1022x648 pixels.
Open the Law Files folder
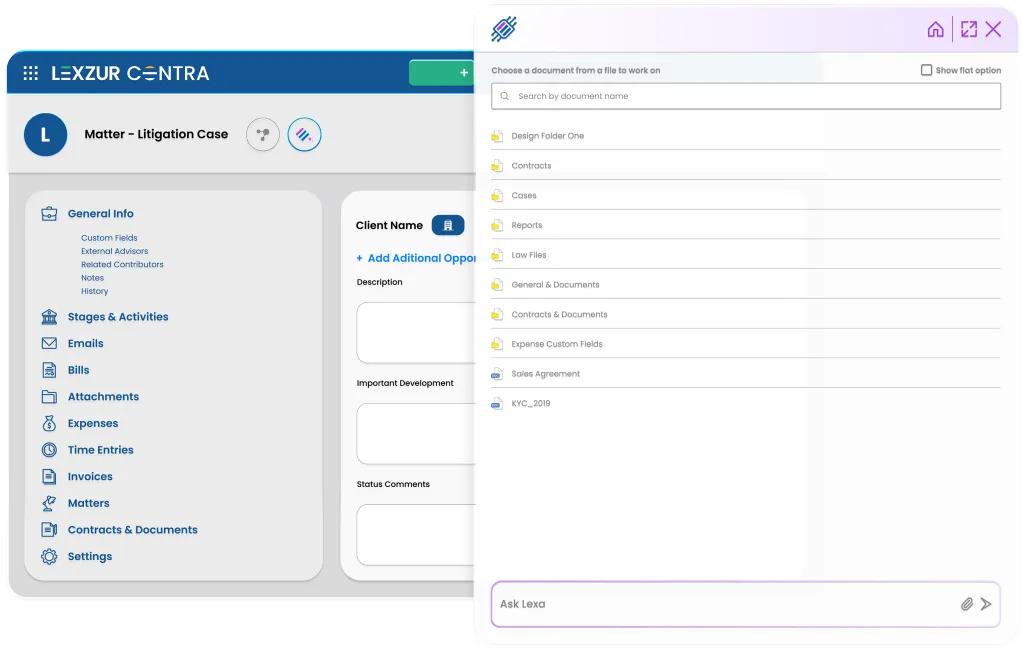pos(746,255)
